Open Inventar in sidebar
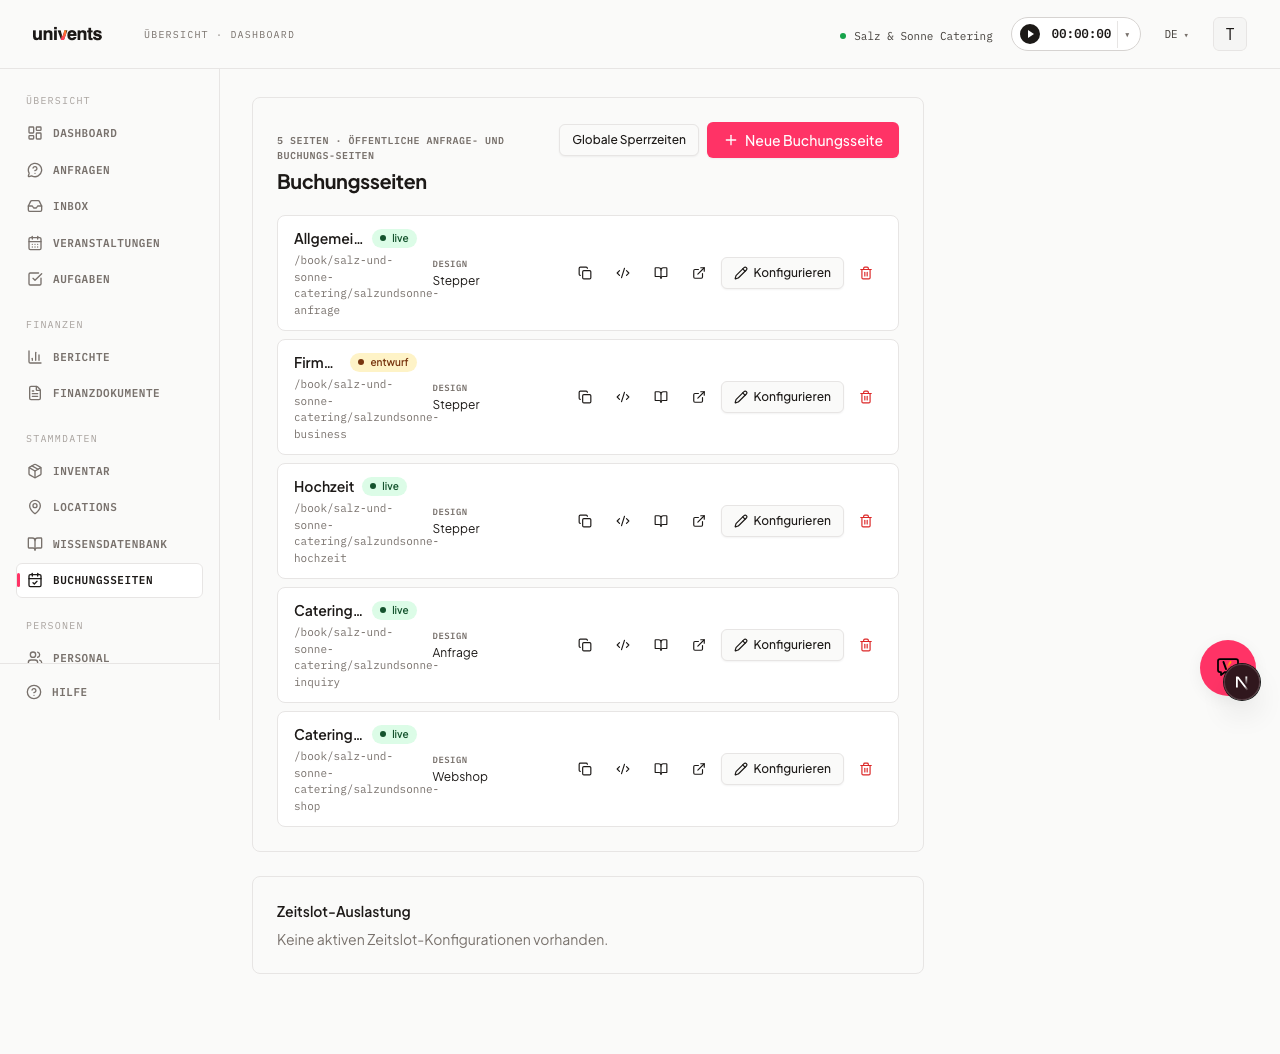Image resolution: width=1280 pixels, height=1054 pixels. pyautogui.click(x=110, y=471)
